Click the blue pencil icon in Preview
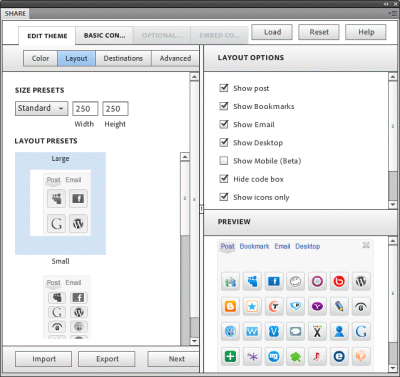 (x=339, y=306)
